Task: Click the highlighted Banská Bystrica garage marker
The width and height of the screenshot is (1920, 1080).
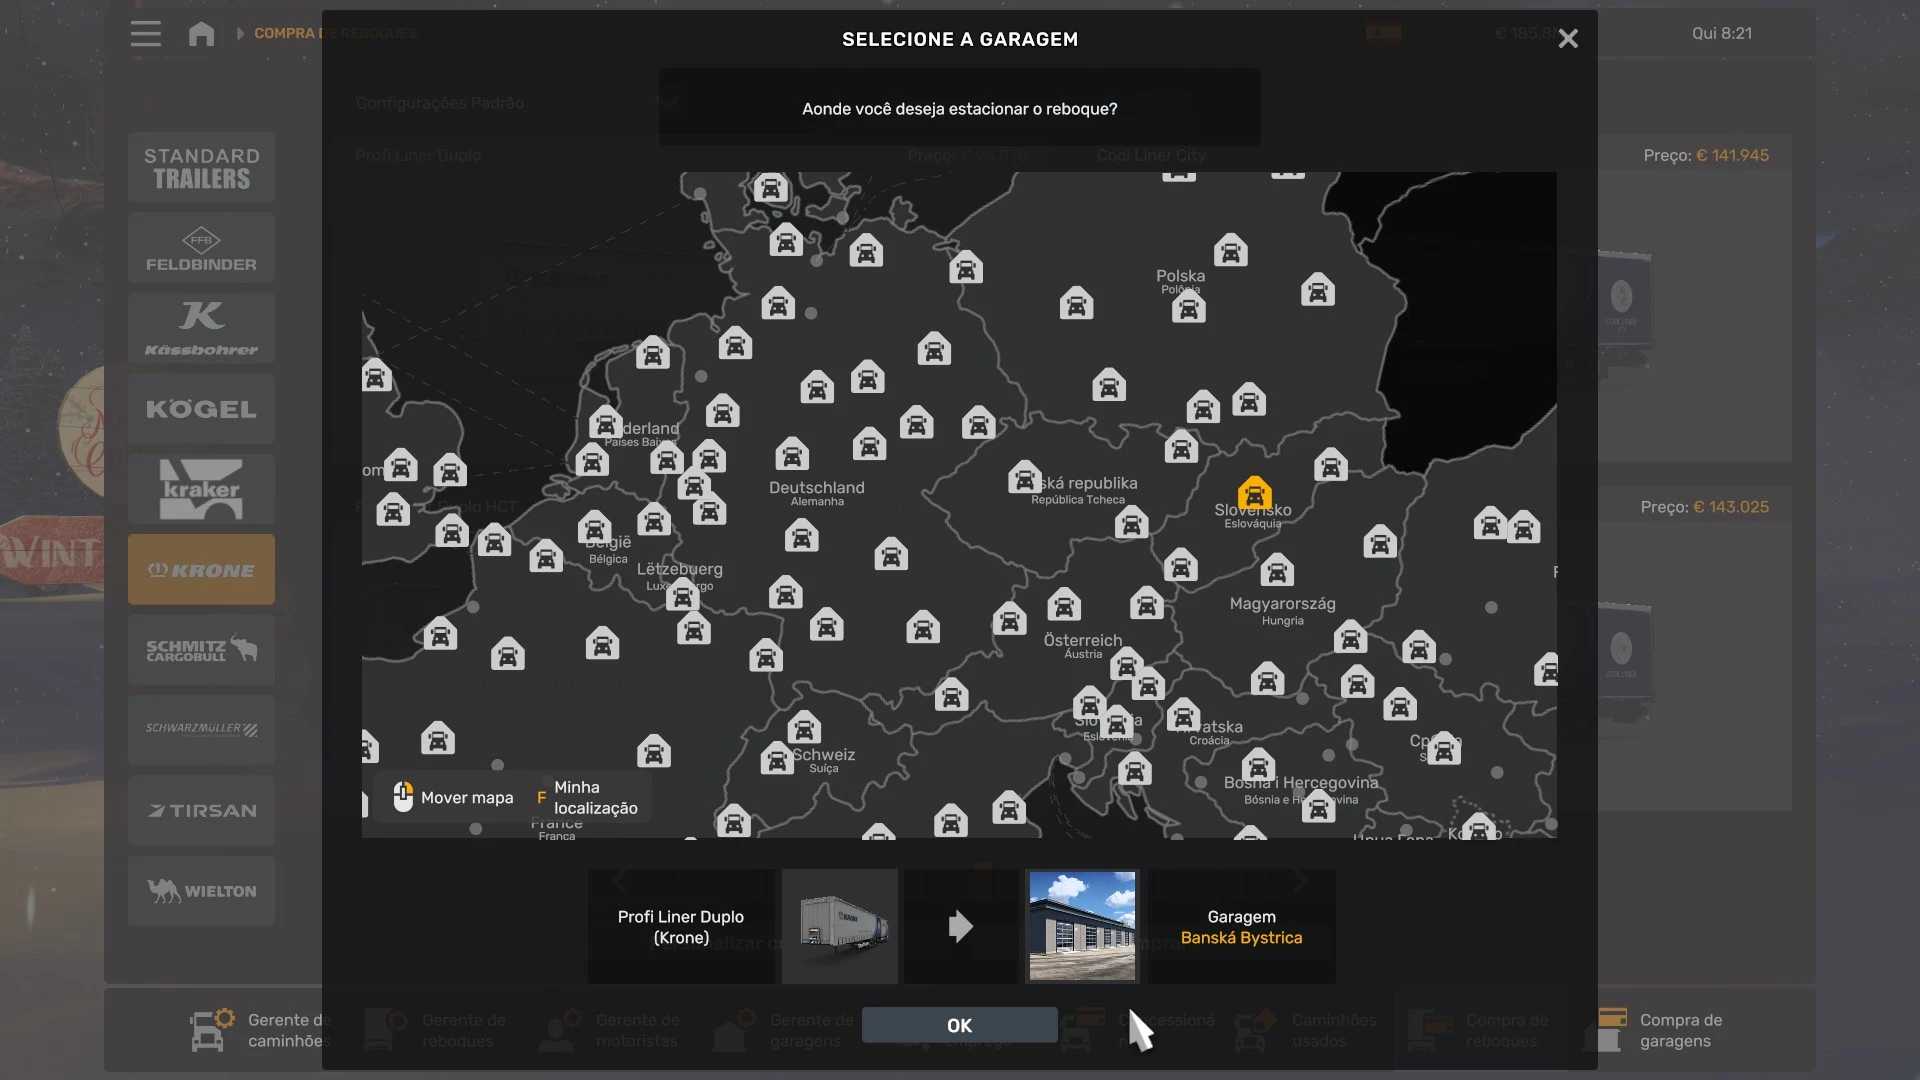Action: point(1254,493)
